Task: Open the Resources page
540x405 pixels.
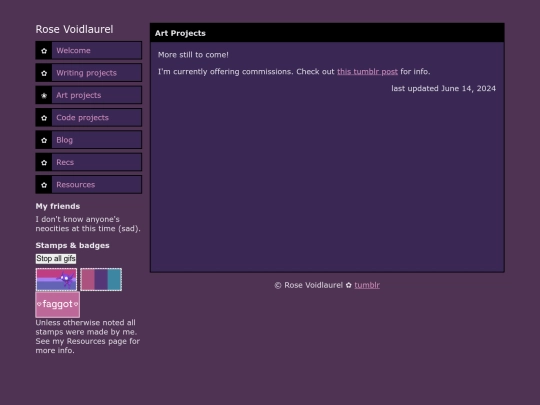Action: 89,185
